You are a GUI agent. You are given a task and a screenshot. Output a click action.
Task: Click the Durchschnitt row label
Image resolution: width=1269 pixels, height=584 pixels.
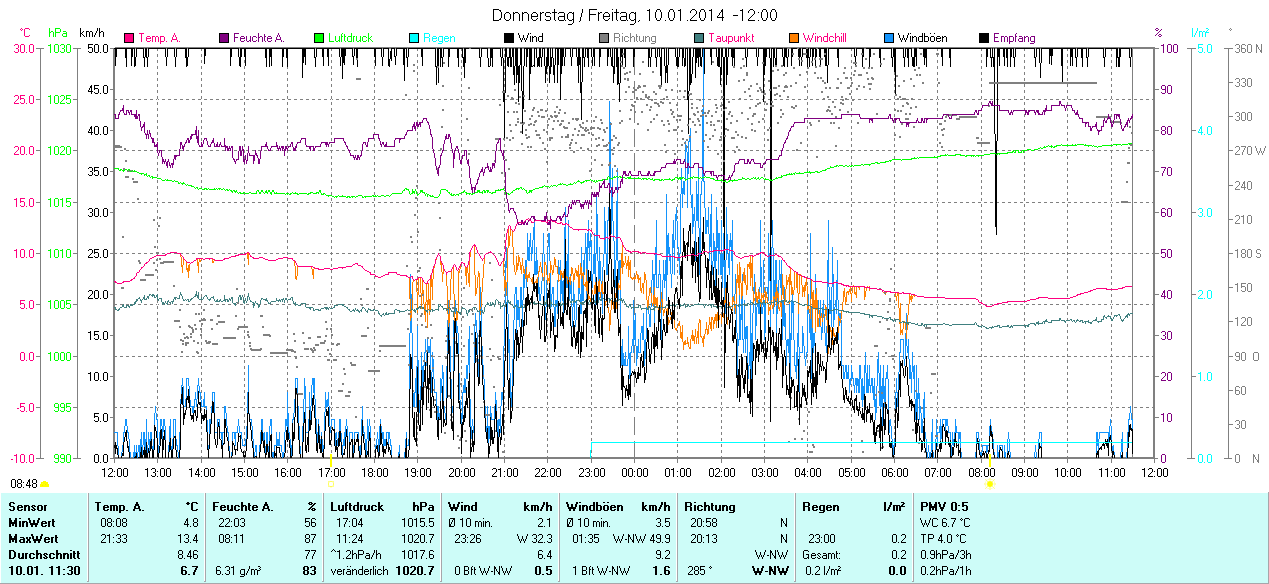[x=40, y=555]
